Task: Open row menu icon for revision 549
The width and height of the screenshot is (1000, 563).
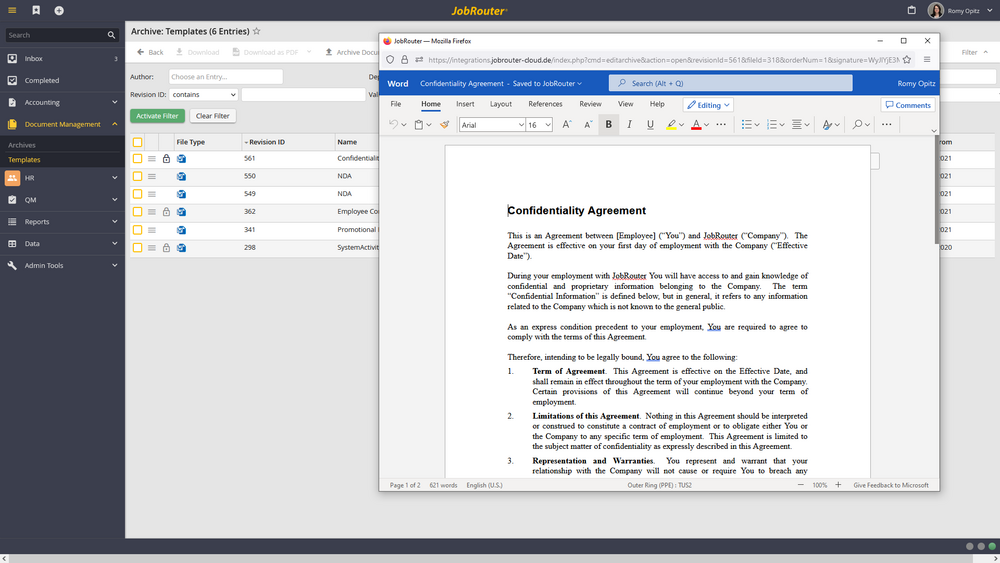Action: (152, 194)
